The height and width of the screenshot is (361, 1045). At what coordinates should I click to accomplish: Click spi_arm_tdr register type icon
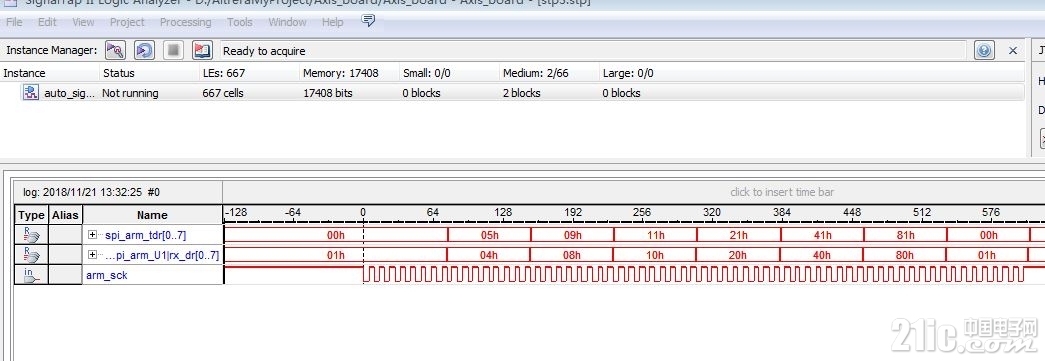[31, 235]
